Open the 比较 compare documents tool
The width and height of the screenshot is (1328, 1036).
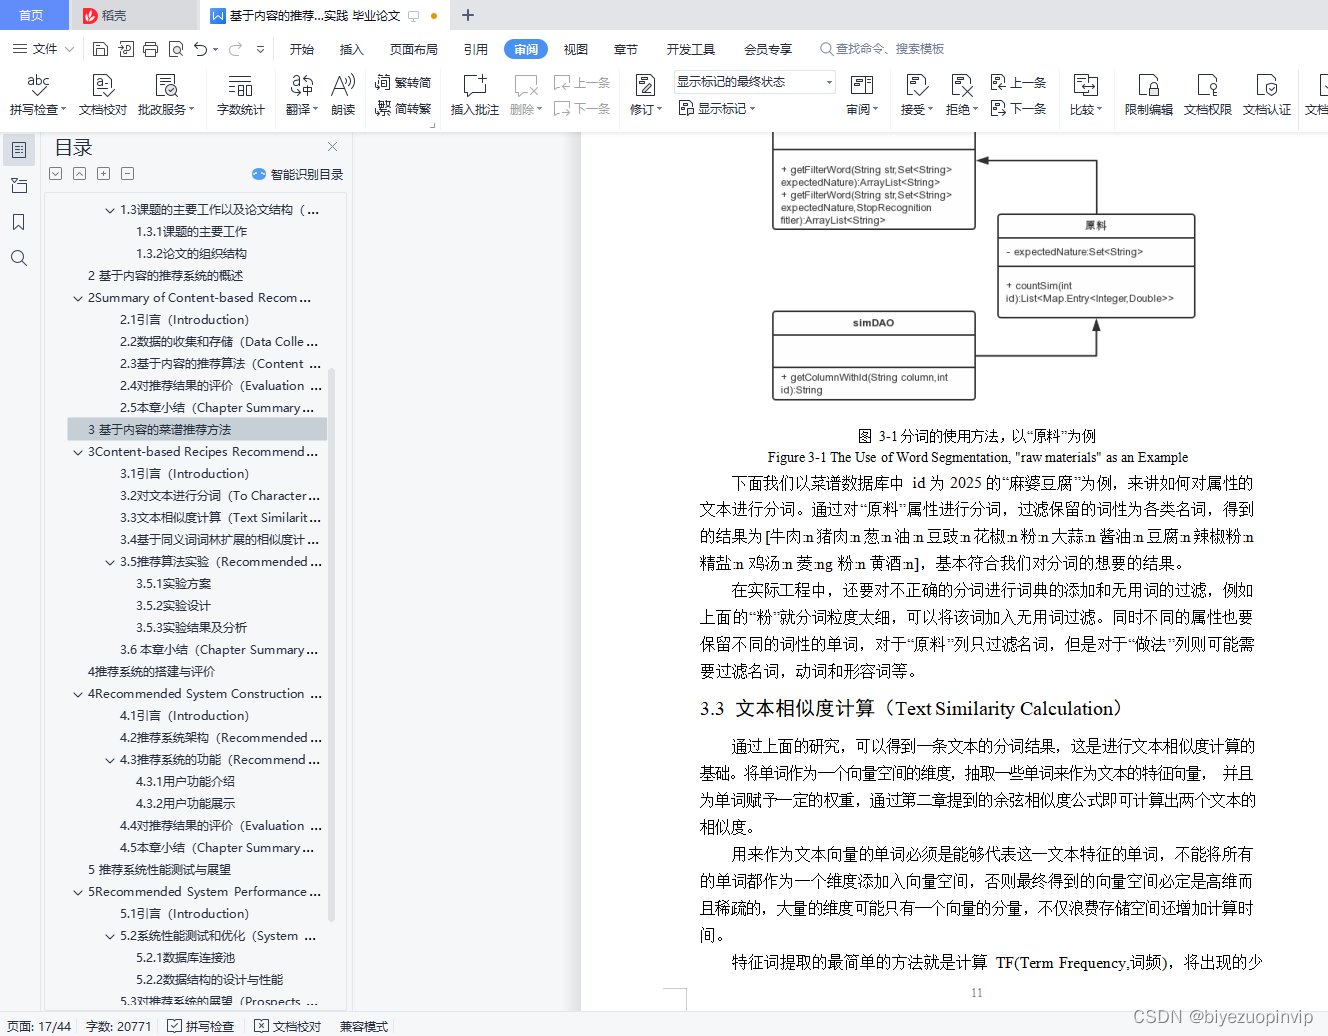1086,95
